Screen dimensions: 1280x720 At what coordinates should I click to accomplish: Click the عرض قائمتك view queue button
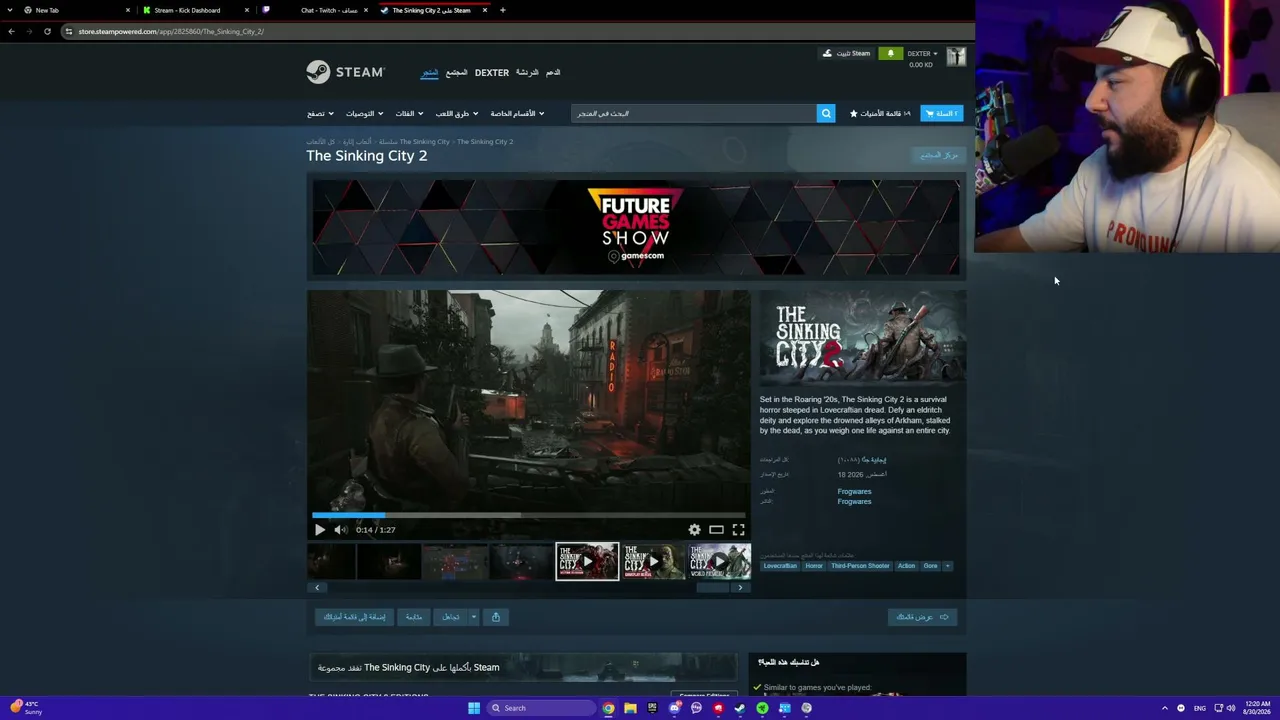click(922, 617)
